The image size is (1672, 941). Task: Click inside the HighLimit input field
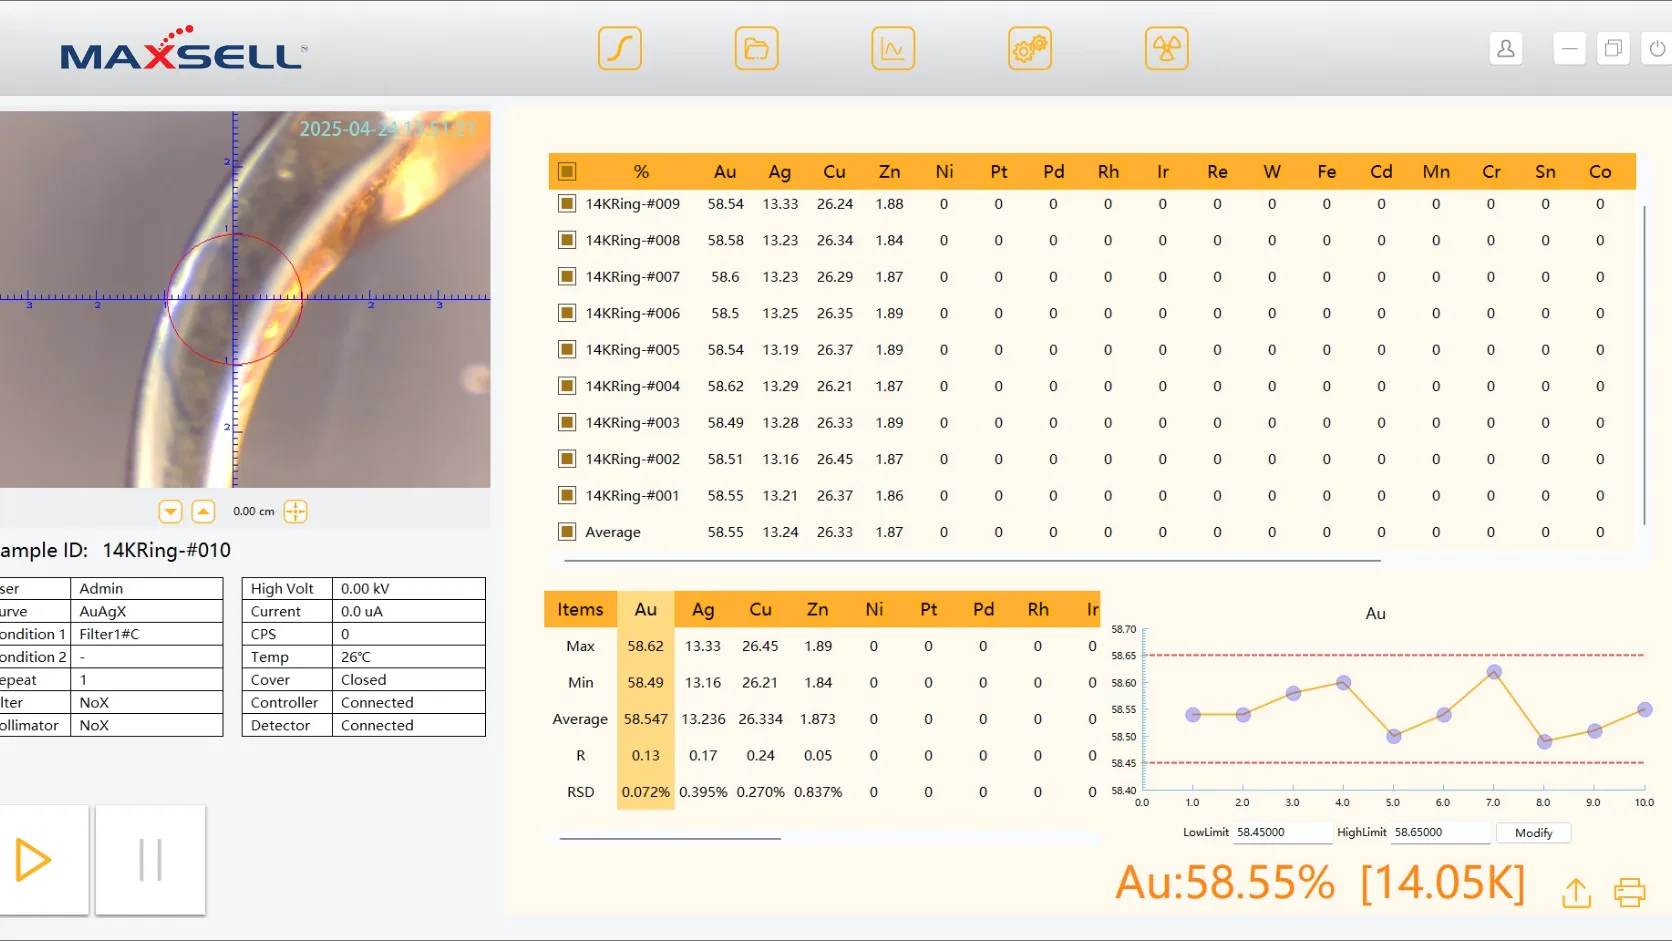1440,833
